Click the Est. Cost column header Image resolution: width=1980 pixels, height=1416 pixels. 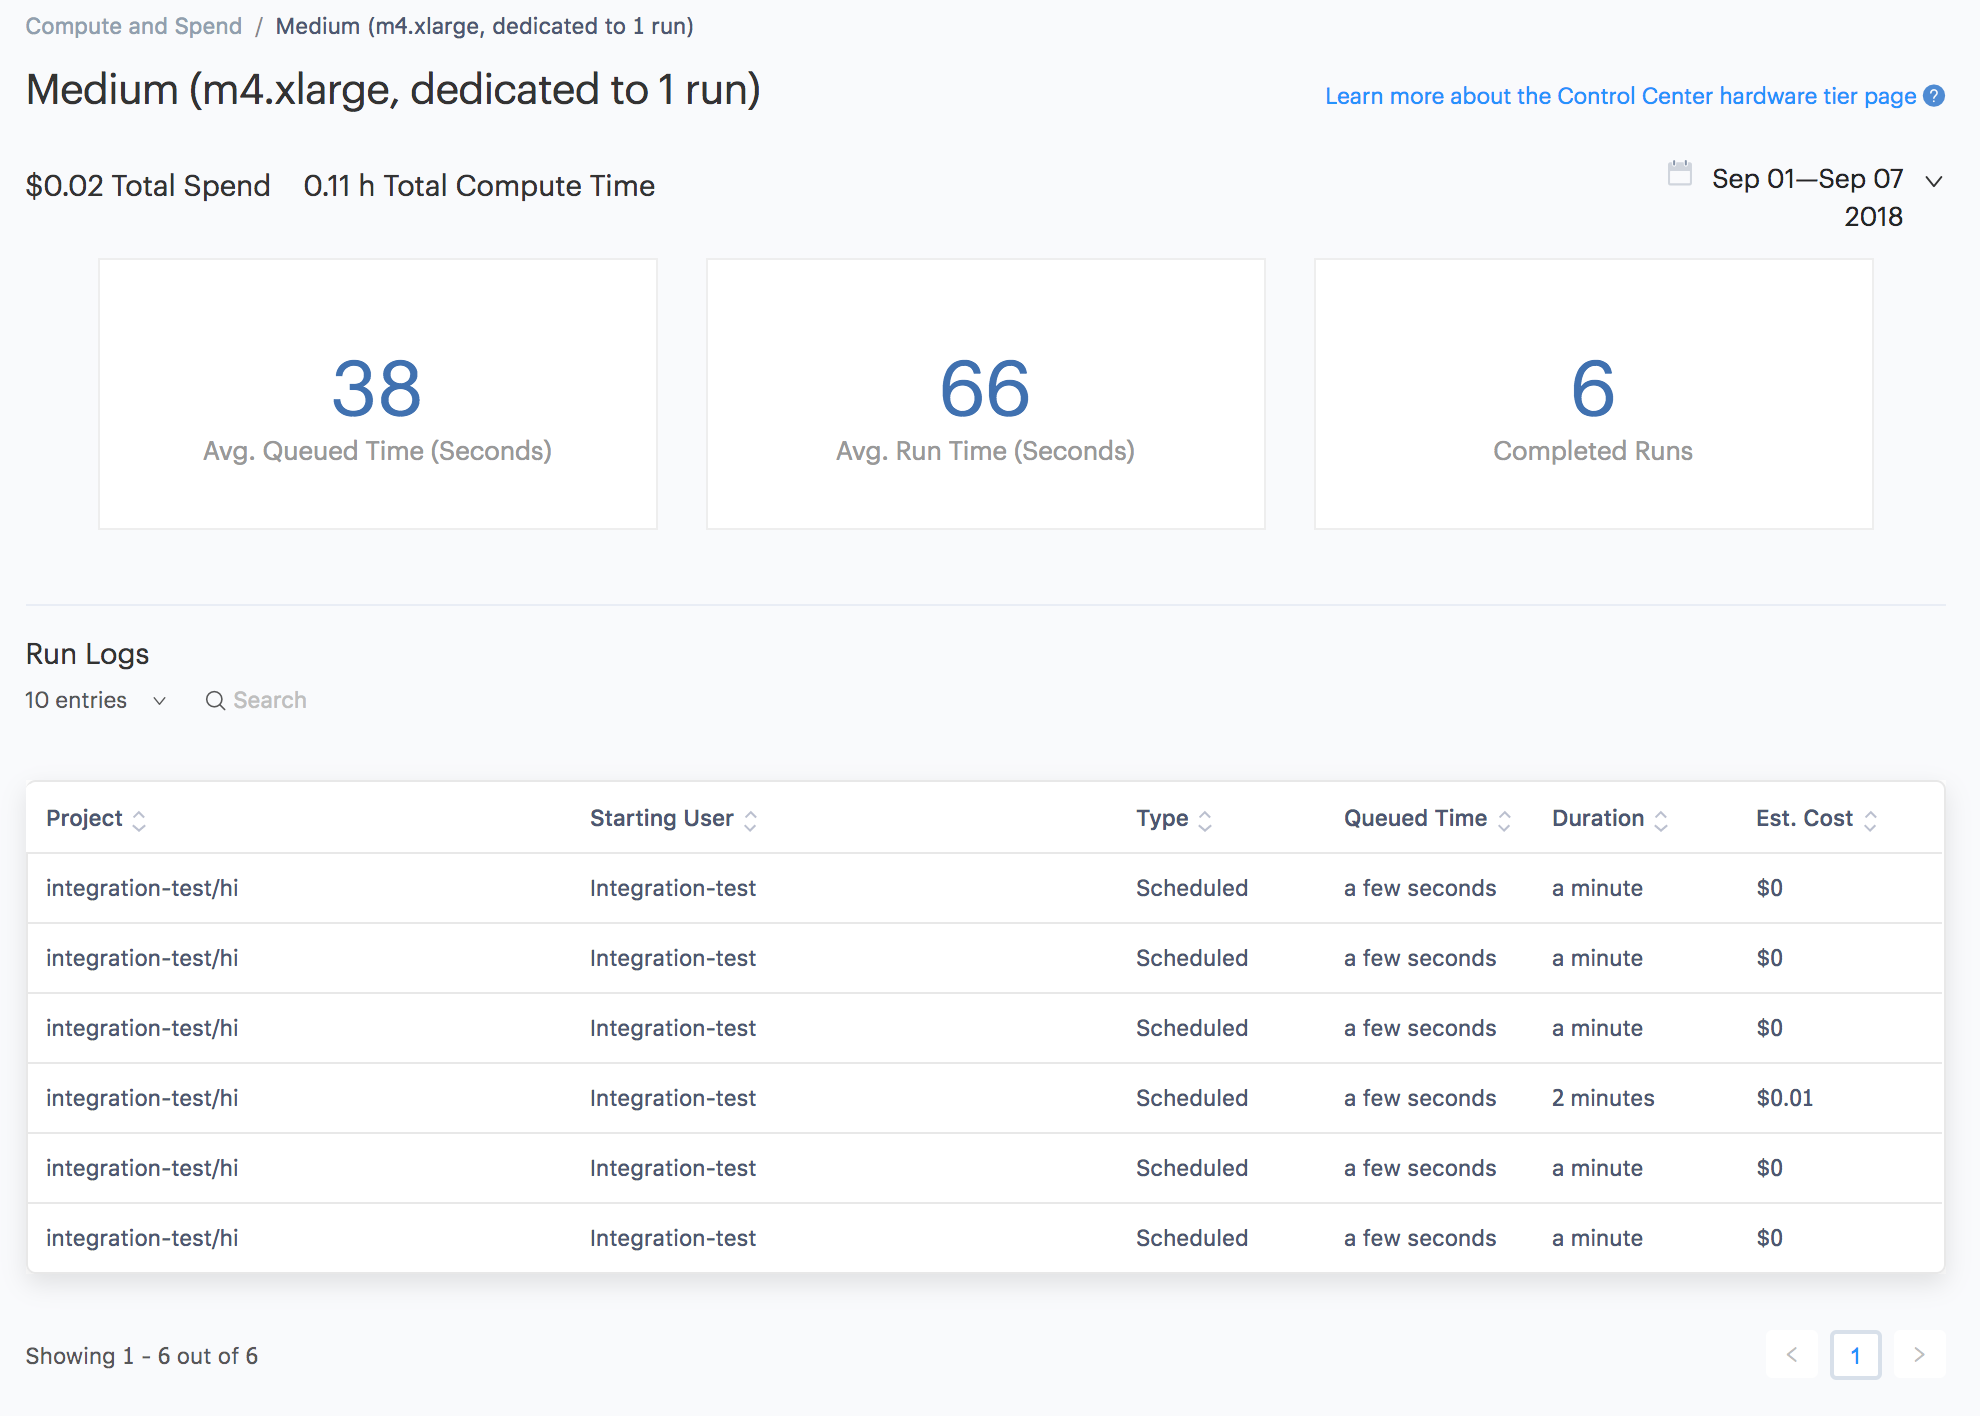[1804, 818]
